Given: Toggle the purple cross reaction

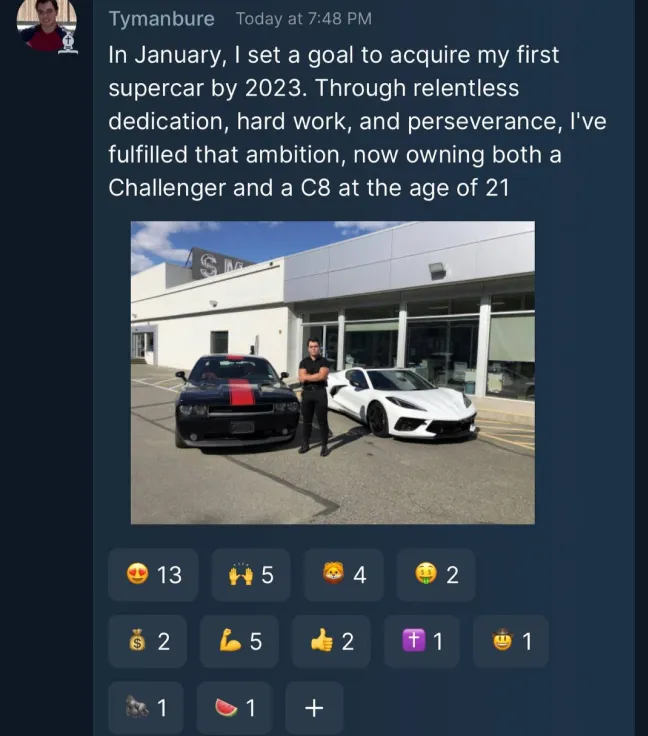Looking at the screenshot, I should pyautogui.click(x=422, y=642).
